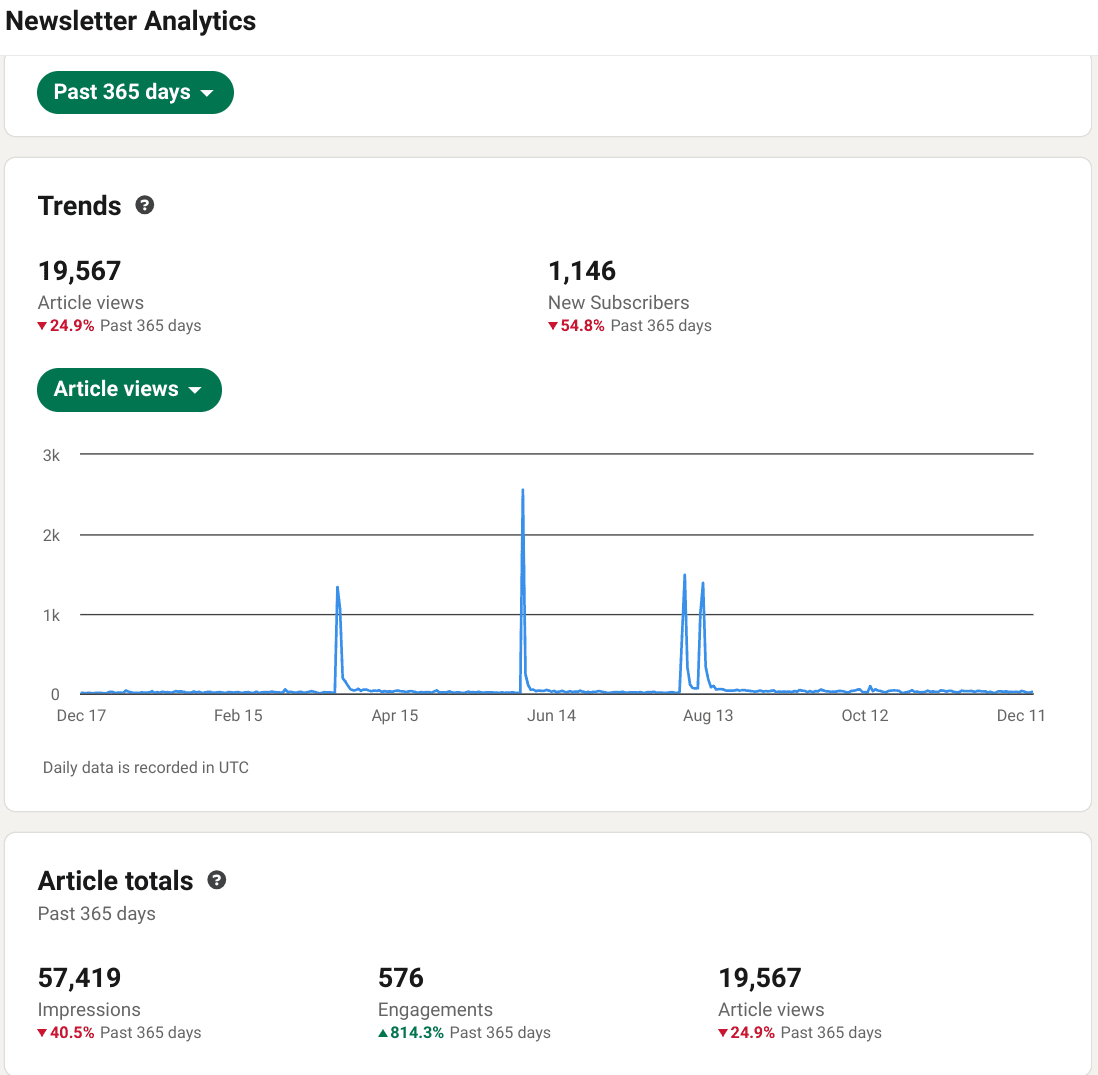Click the Past 365 days subtitle under Article totals

tap(97, 913)
